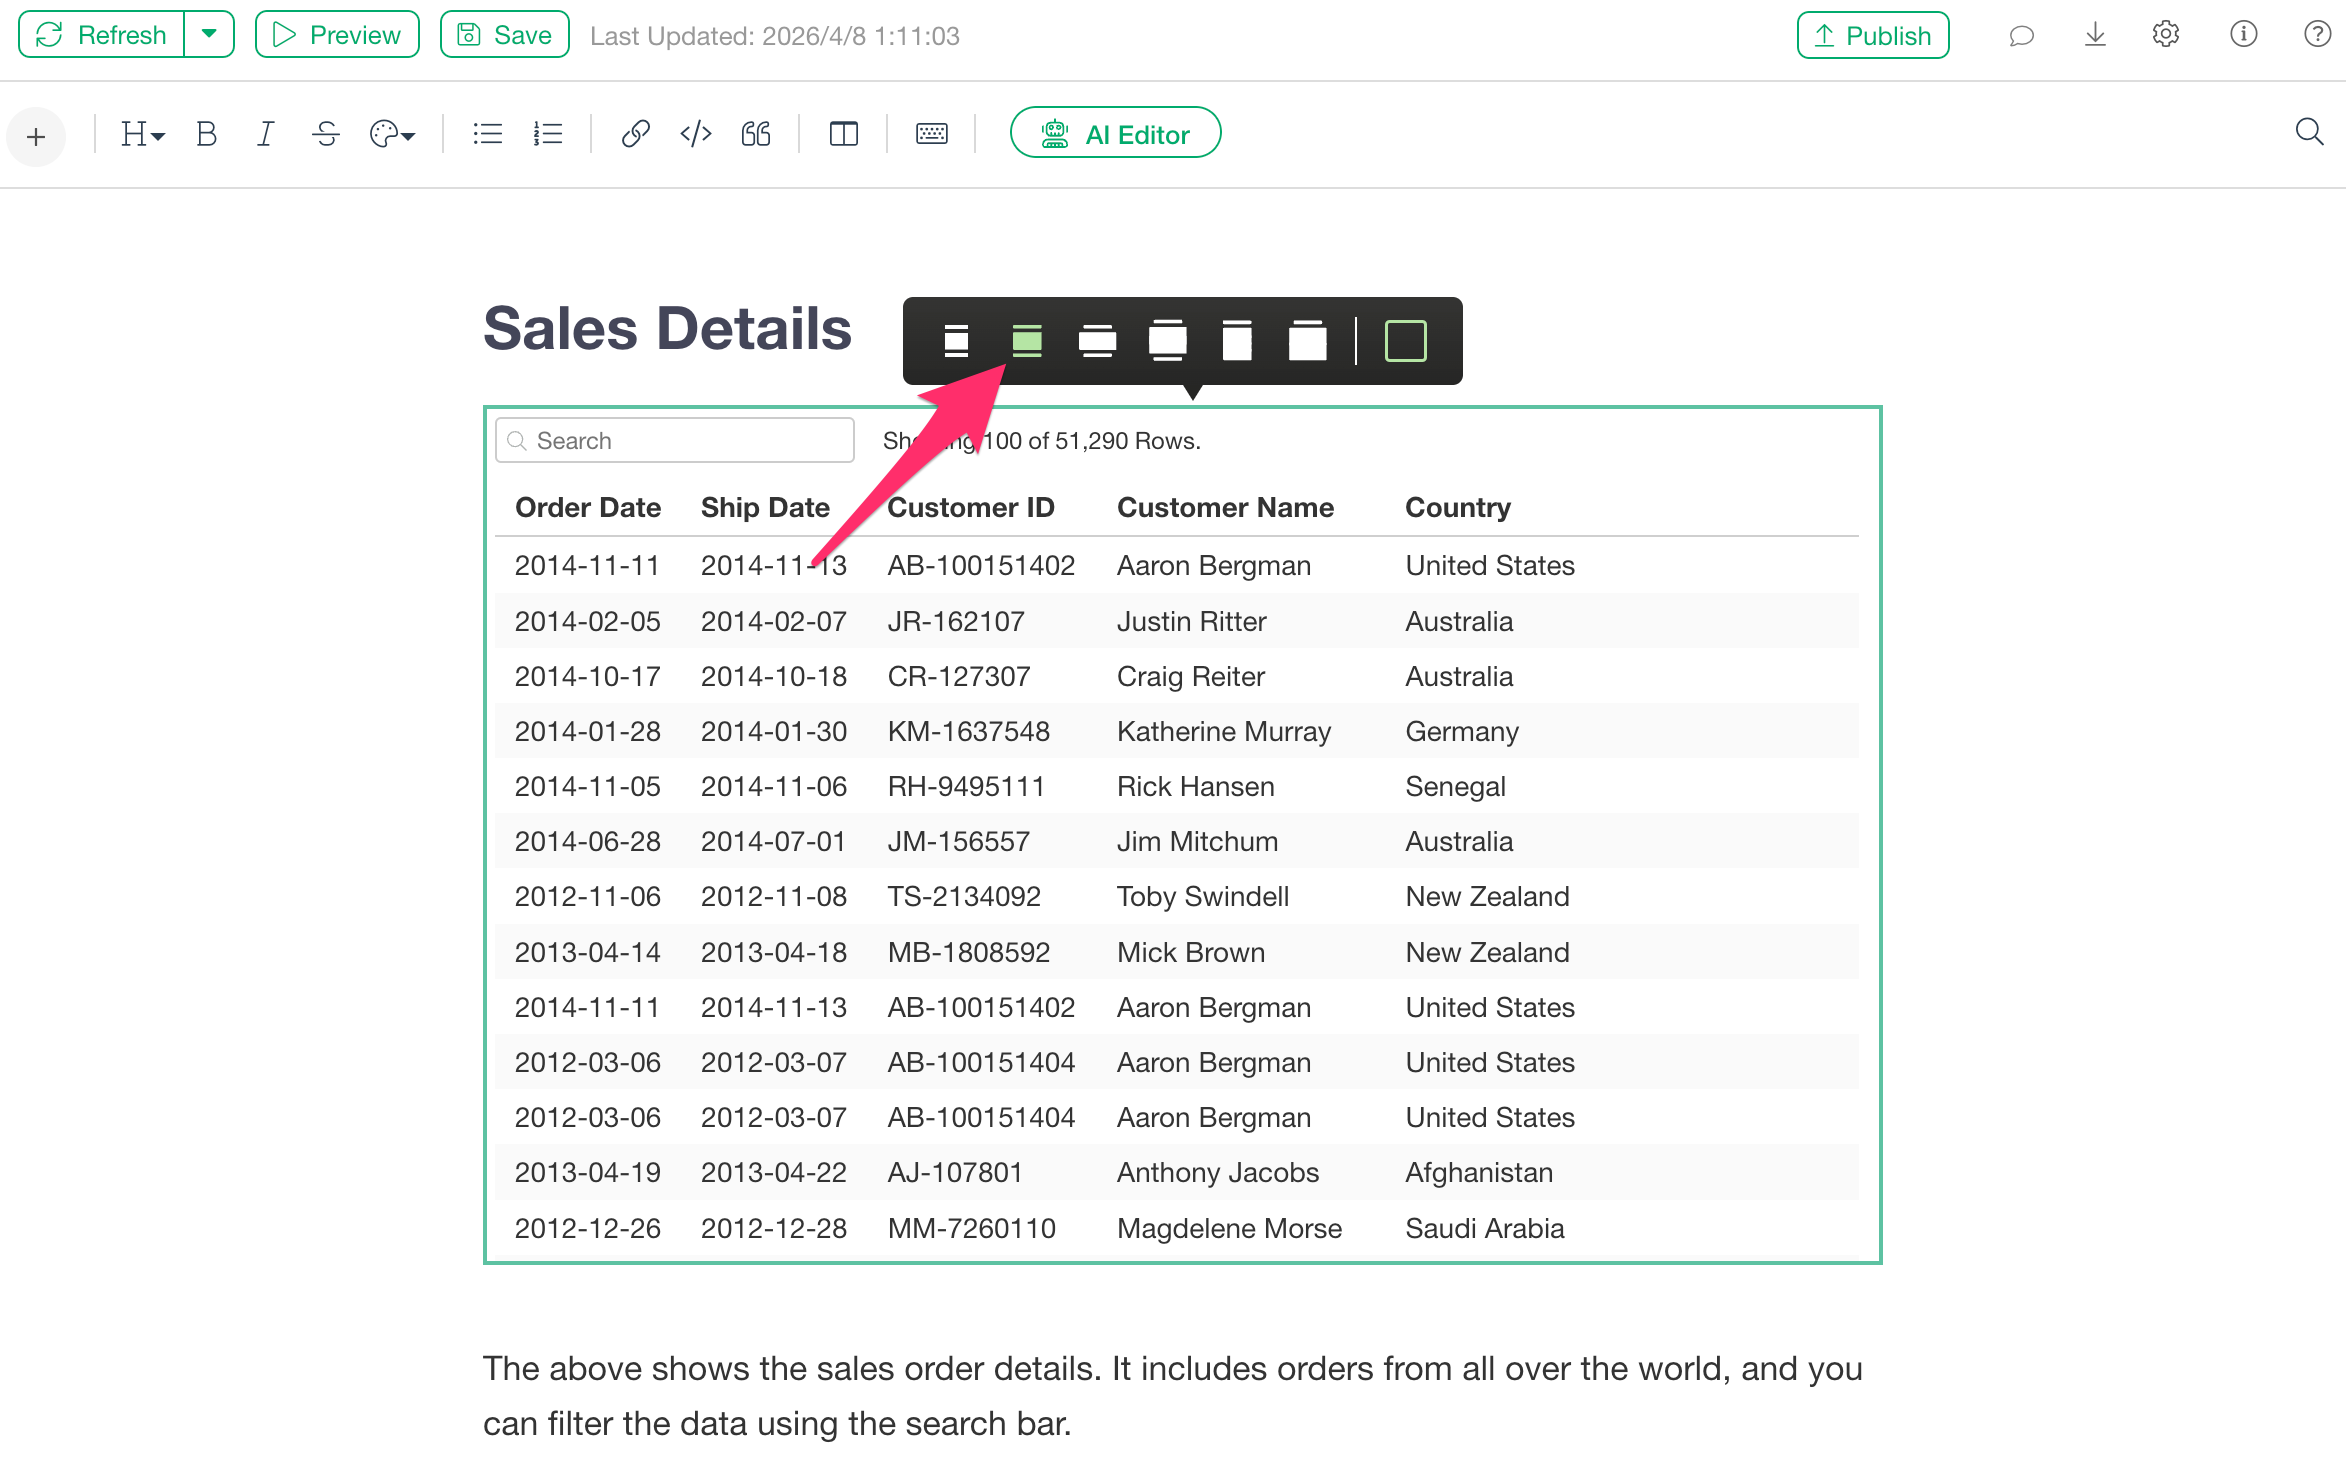Select the green highlighted width option
Screen dimensions: 2346x1470
point(1027,341)
